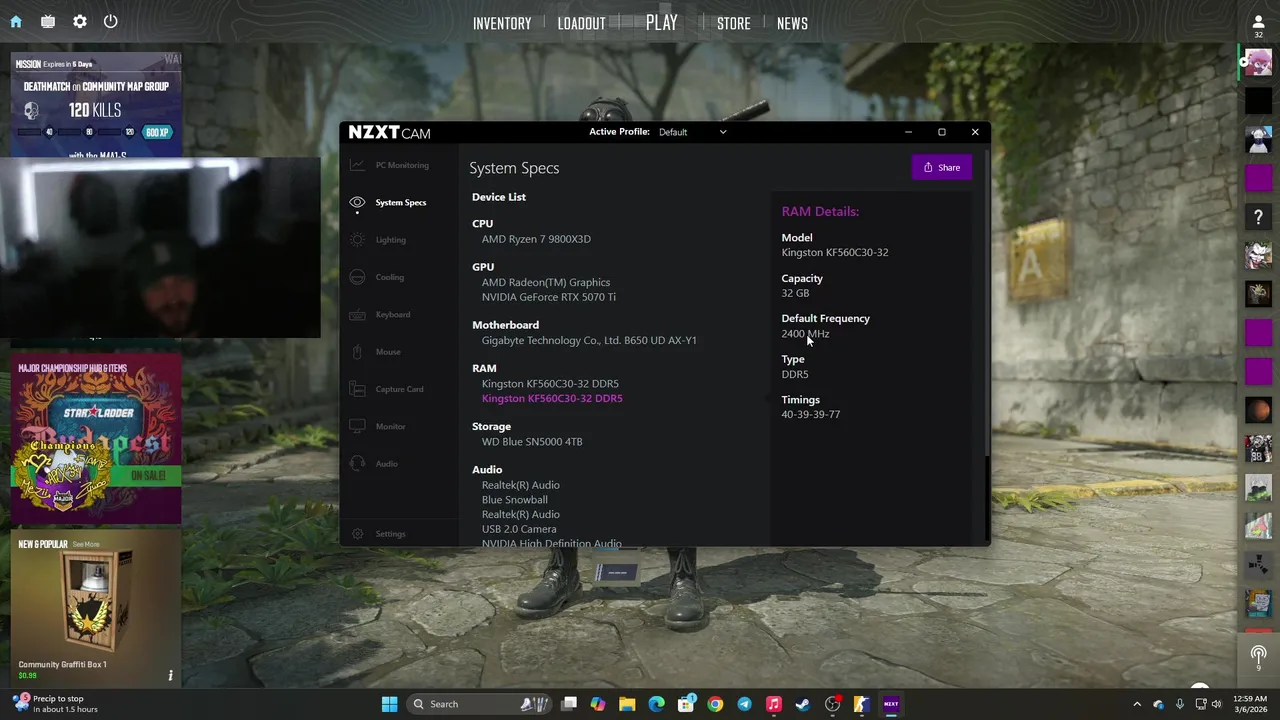Open Community Graffiti Box 1 thumbnail

click(96, 609)
